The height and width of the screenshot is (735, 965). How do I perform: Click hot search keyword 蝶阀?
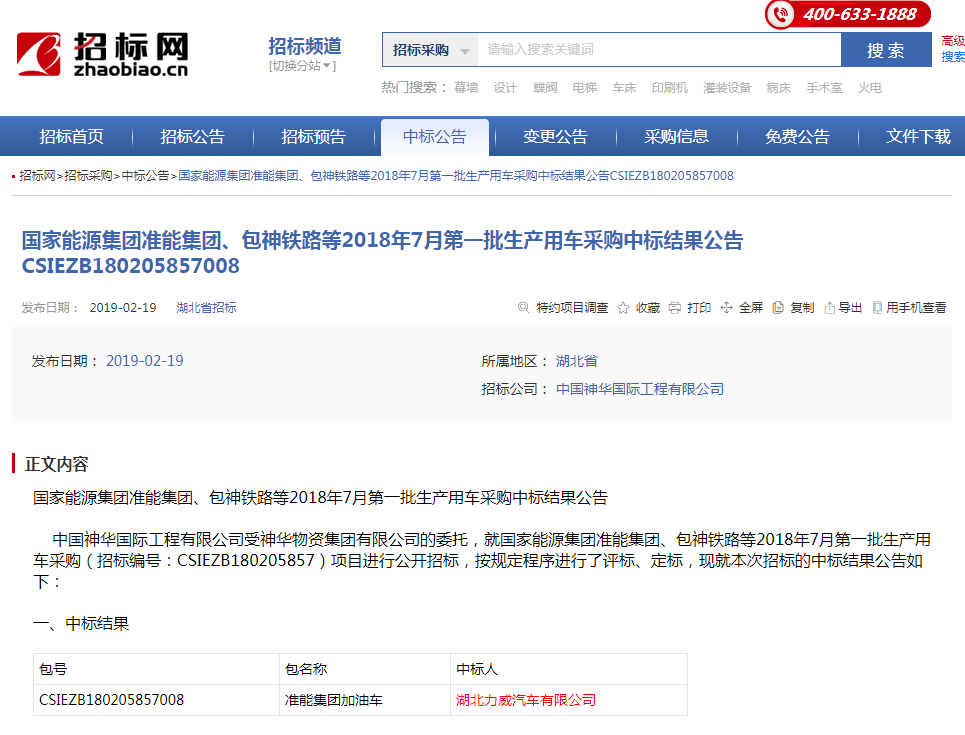545,88
